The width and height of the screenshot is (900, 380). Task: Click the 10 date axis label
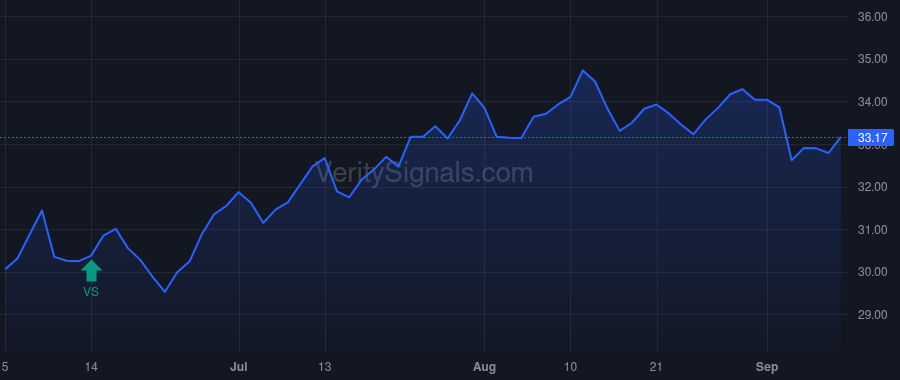(570, 367)
